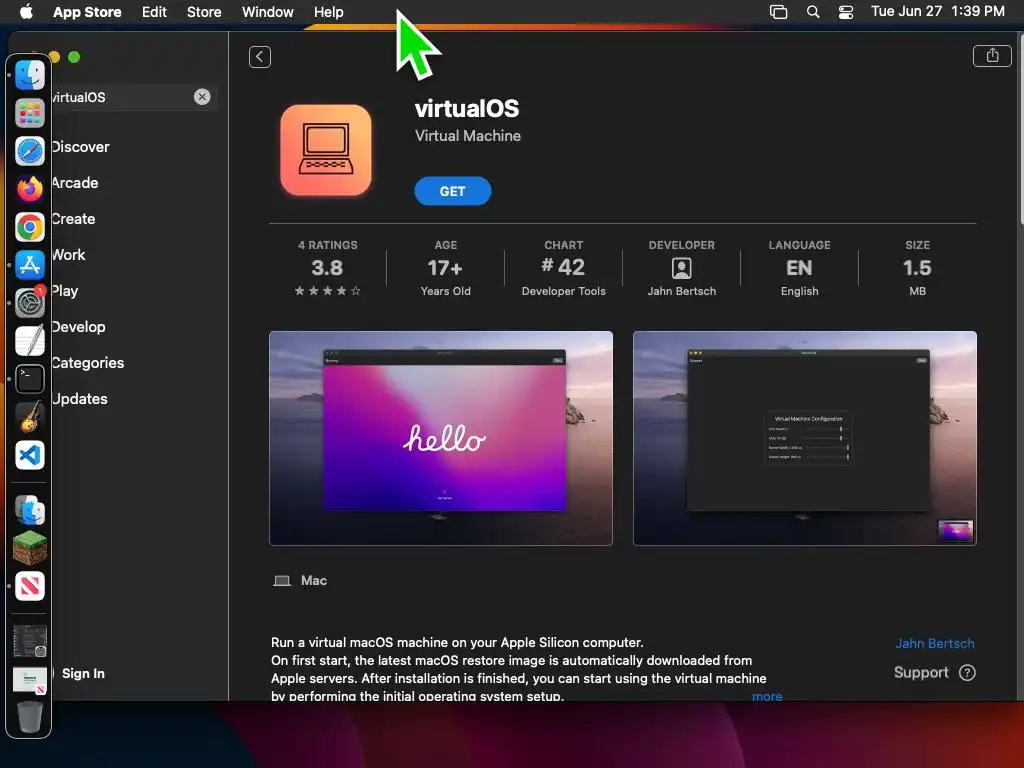Click the virtualOS app icon
The image size is (1024, 768).
326,150
